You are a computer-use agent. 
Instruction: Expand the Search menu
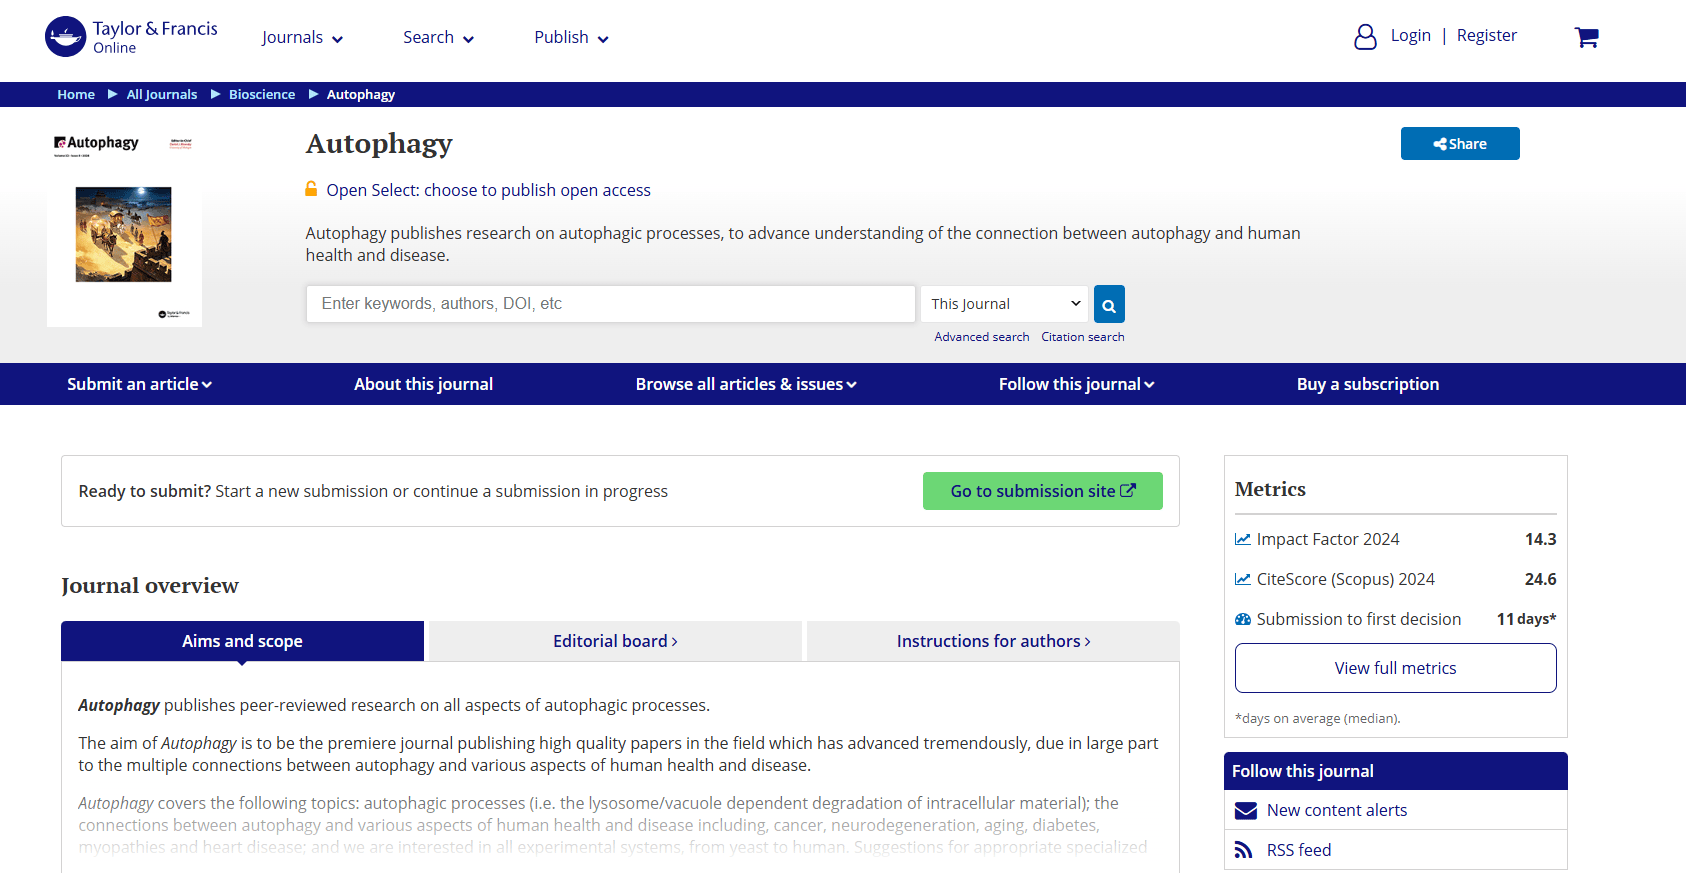438,38
